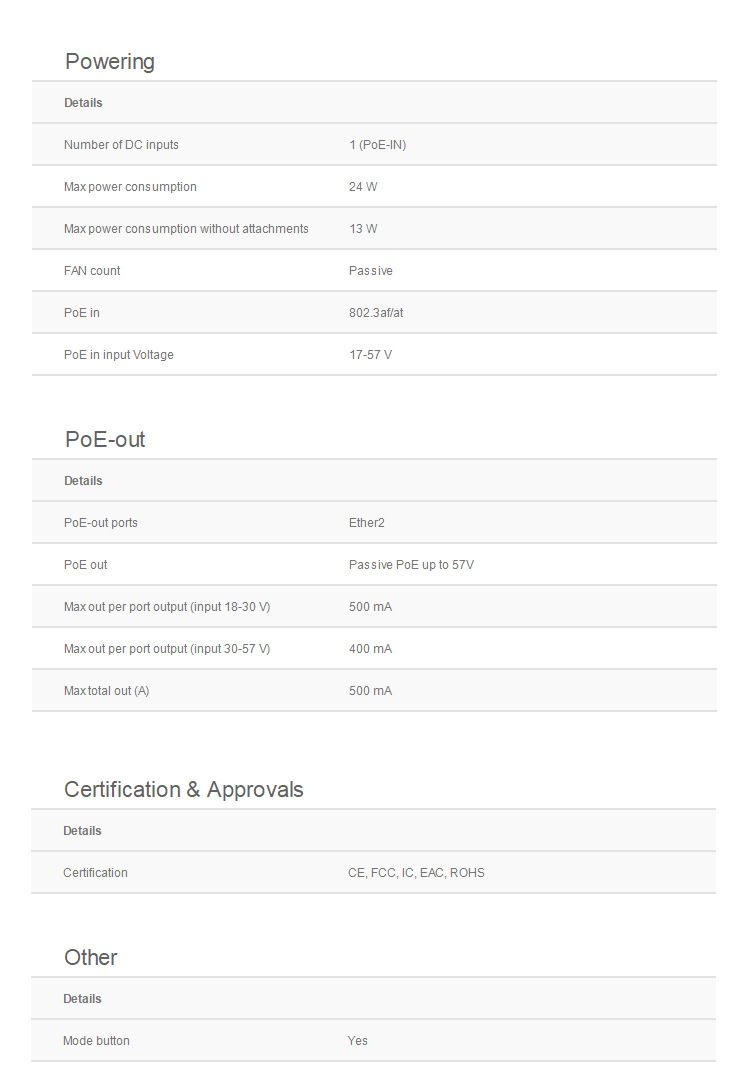Click the PoE-out section heading
The width and height of the screenshot is (750, 1087).
click(105, 440)
